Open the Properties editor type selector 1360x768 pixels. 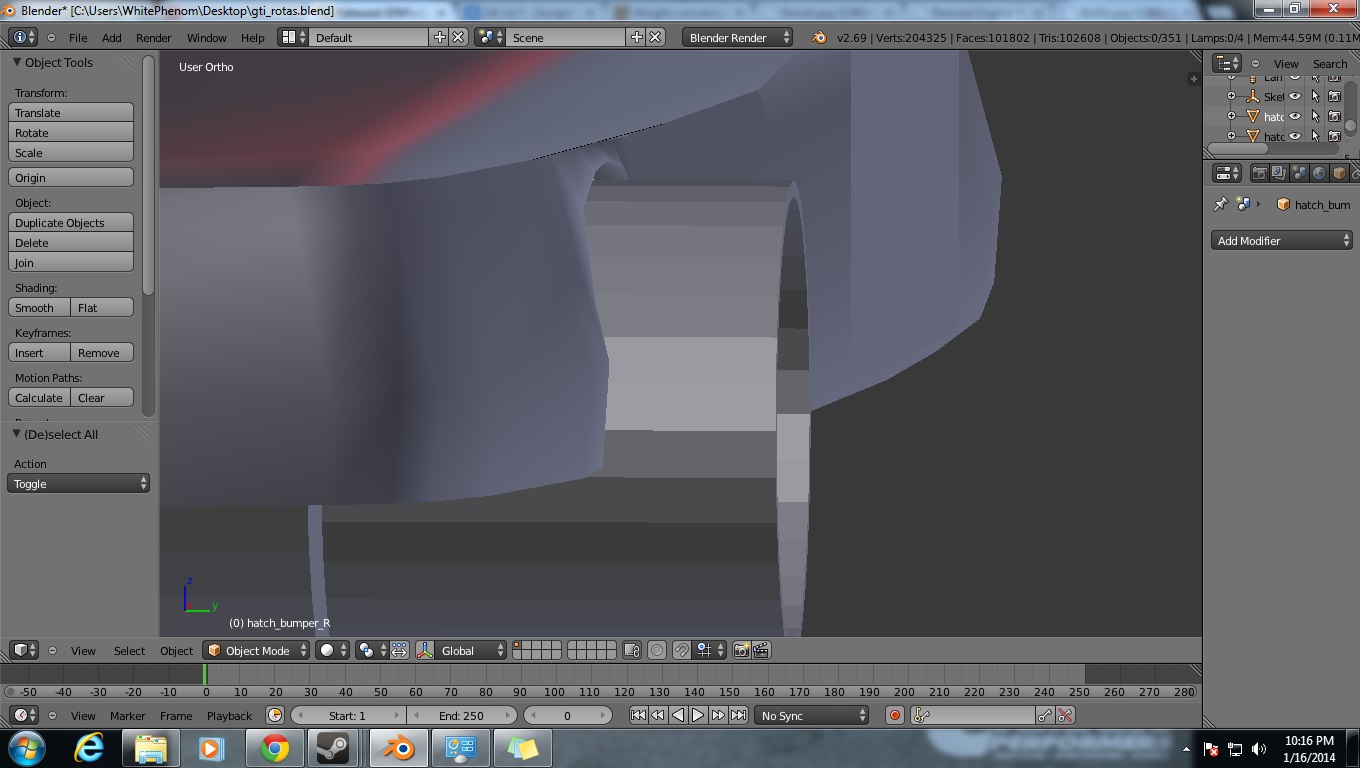point(1227,173)
